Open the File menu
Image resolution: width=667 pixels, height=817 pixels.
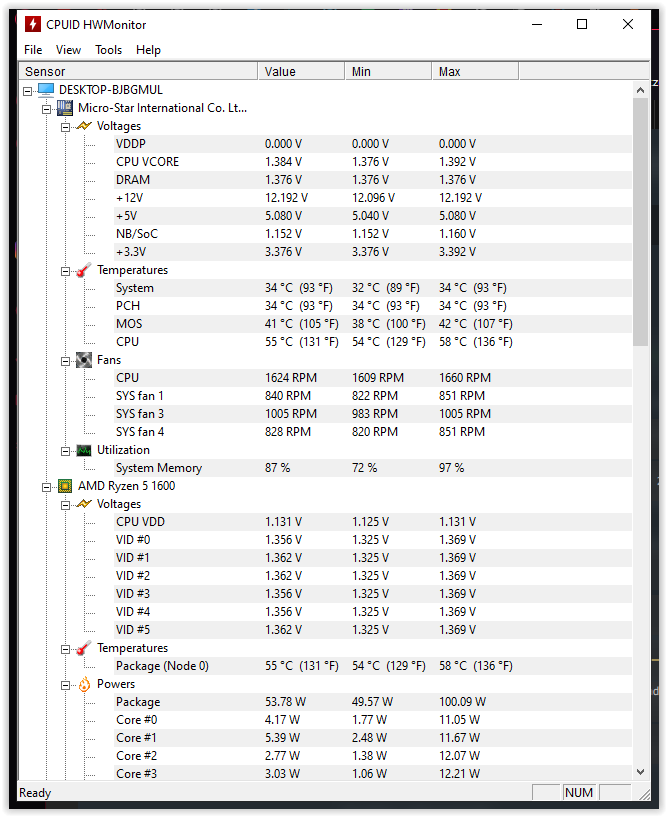point(33,49)
